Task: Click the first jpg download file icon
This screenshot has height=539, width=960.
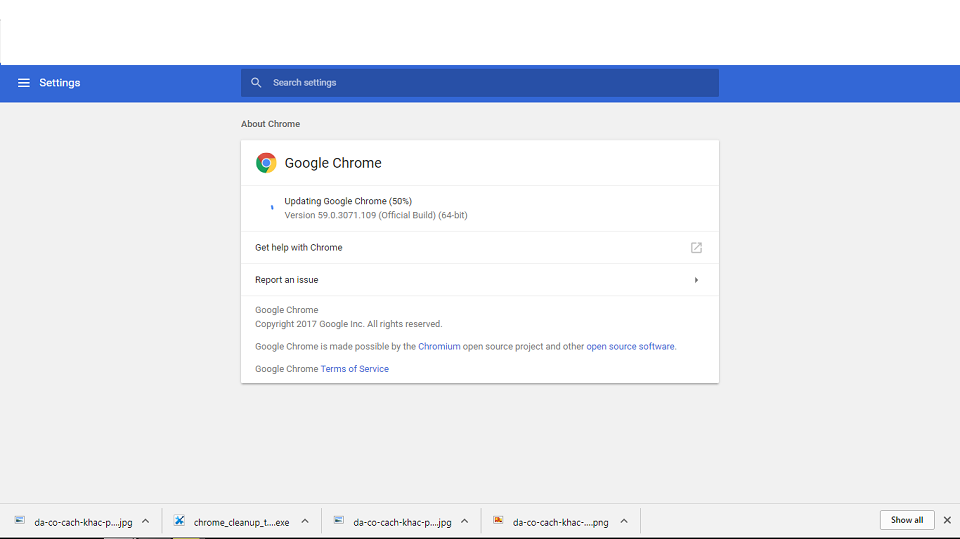Action: pos(20,521)
